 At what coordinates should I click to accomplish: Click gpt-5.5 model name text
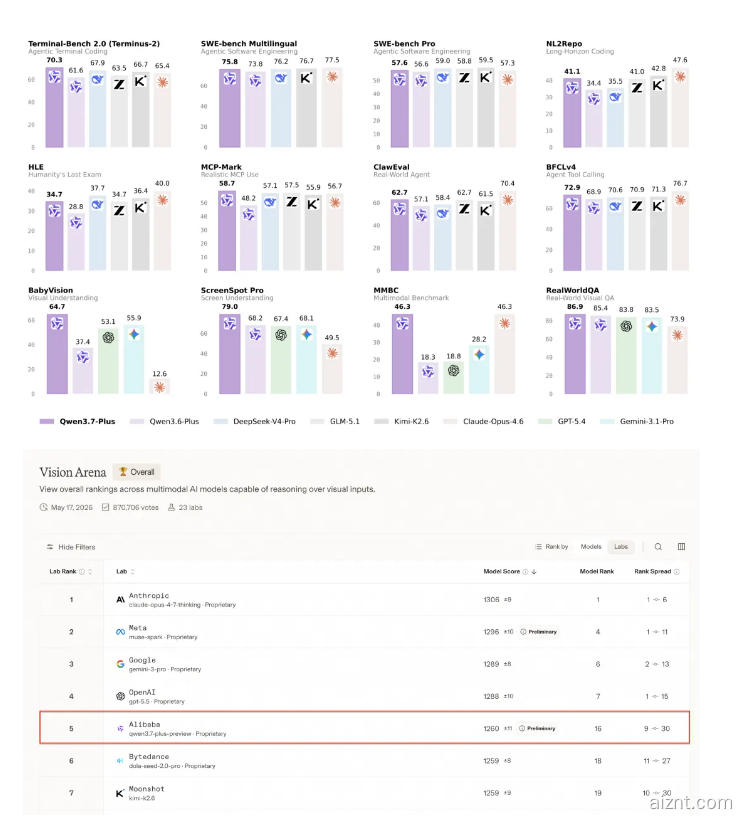pyautogui.click(x=139, y=701)
